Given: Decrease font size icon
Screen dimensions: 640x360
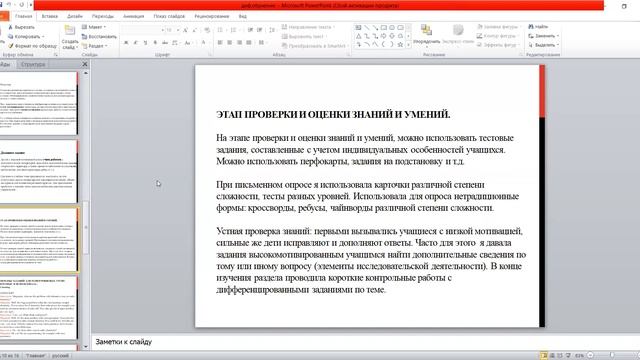Looking at the screenshot, I should 195,30.
